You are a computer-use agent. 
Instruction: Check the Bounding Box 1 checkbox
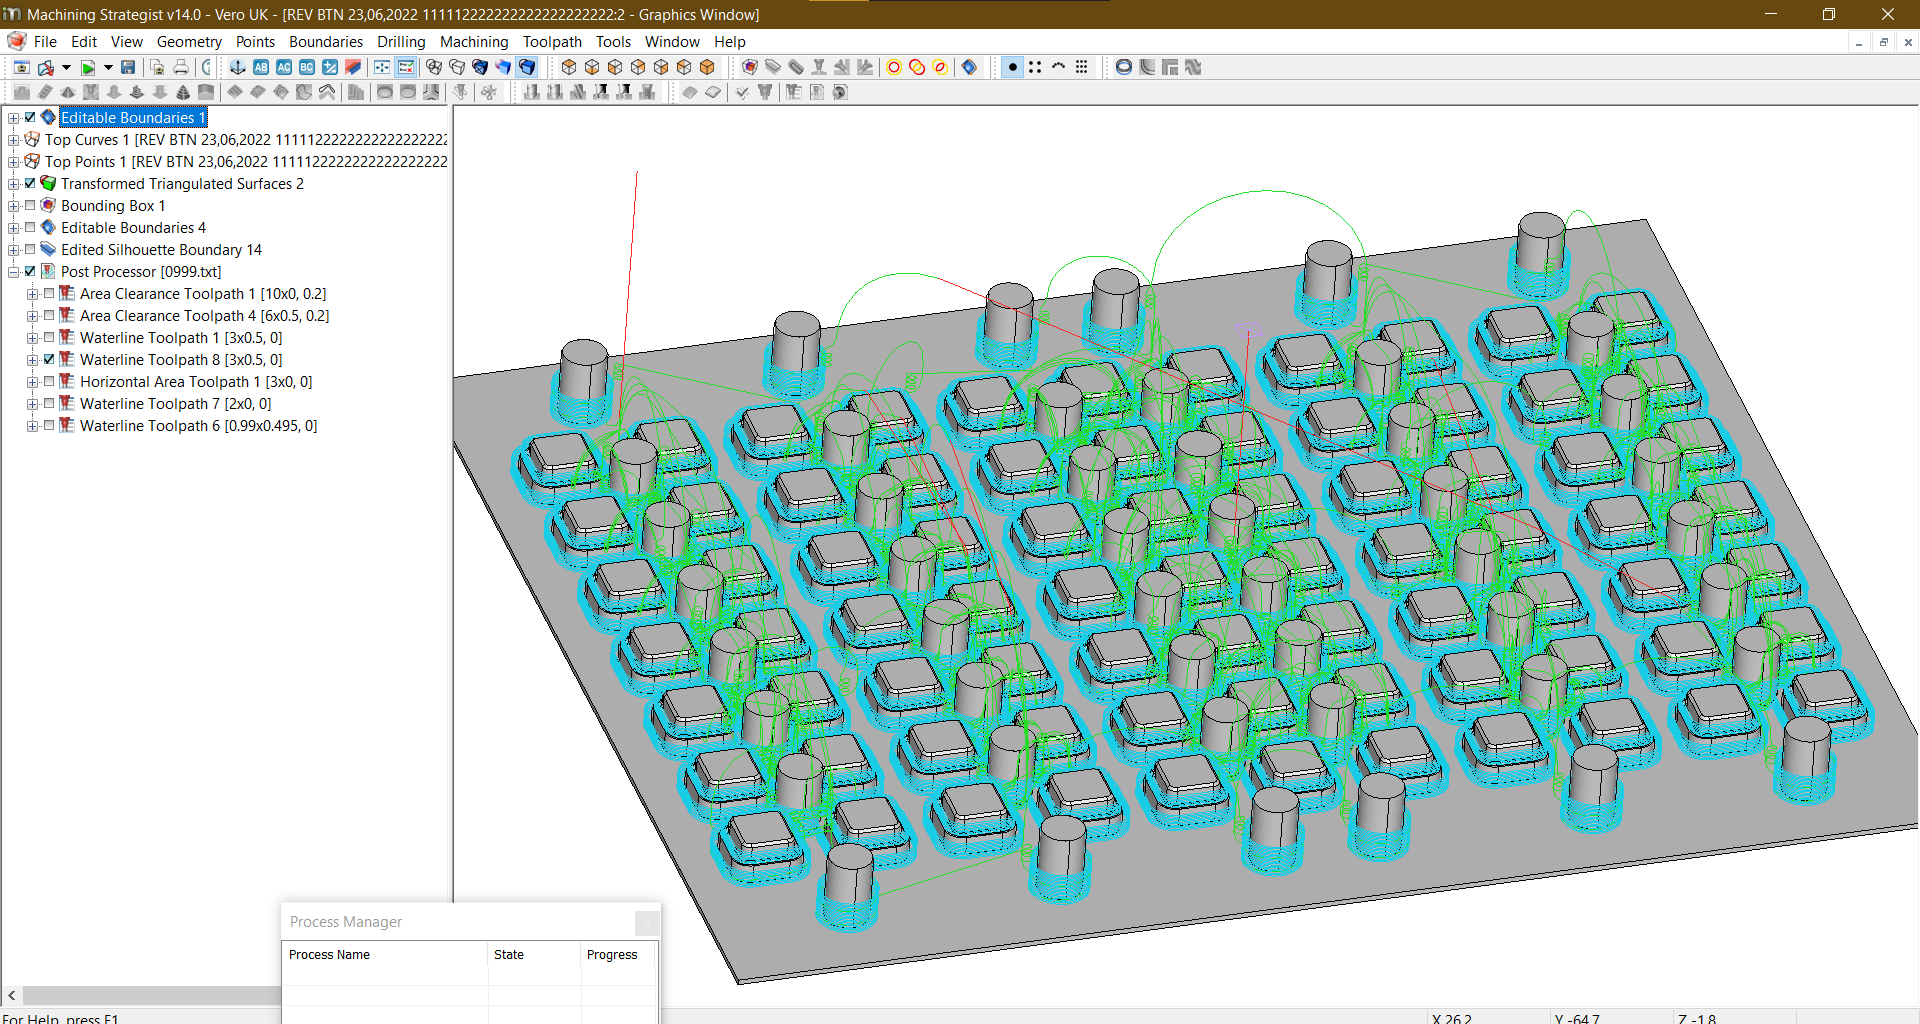[x=30, y=205]
